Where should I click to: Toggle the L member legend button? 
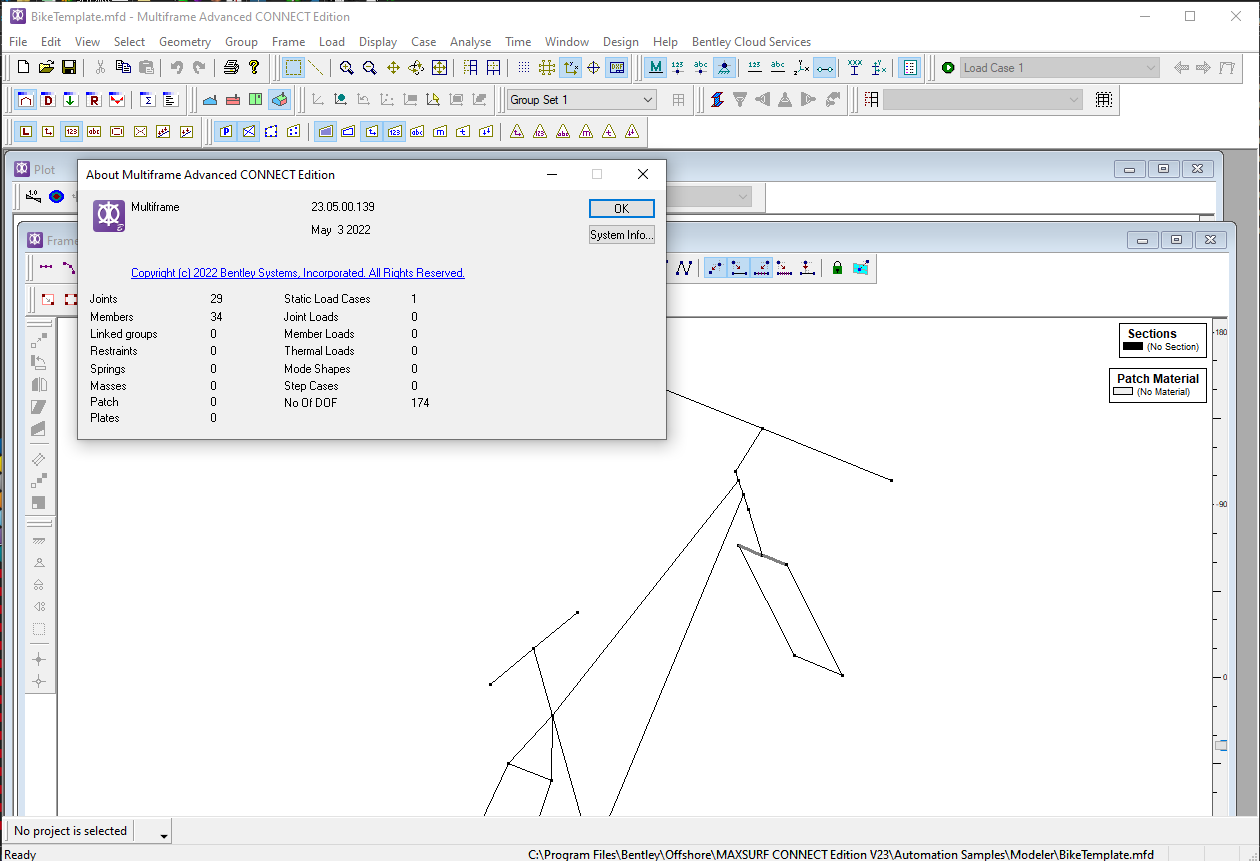(25, 132)
